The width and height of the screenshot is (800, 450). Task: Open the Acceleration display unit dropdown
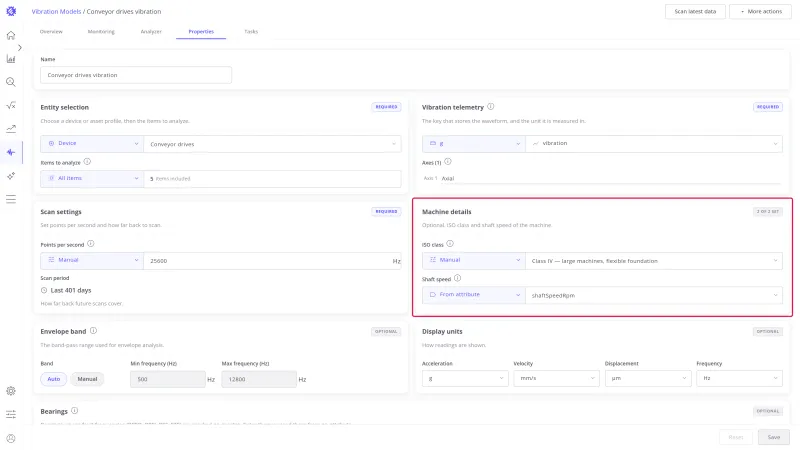[x=465, y=379]
